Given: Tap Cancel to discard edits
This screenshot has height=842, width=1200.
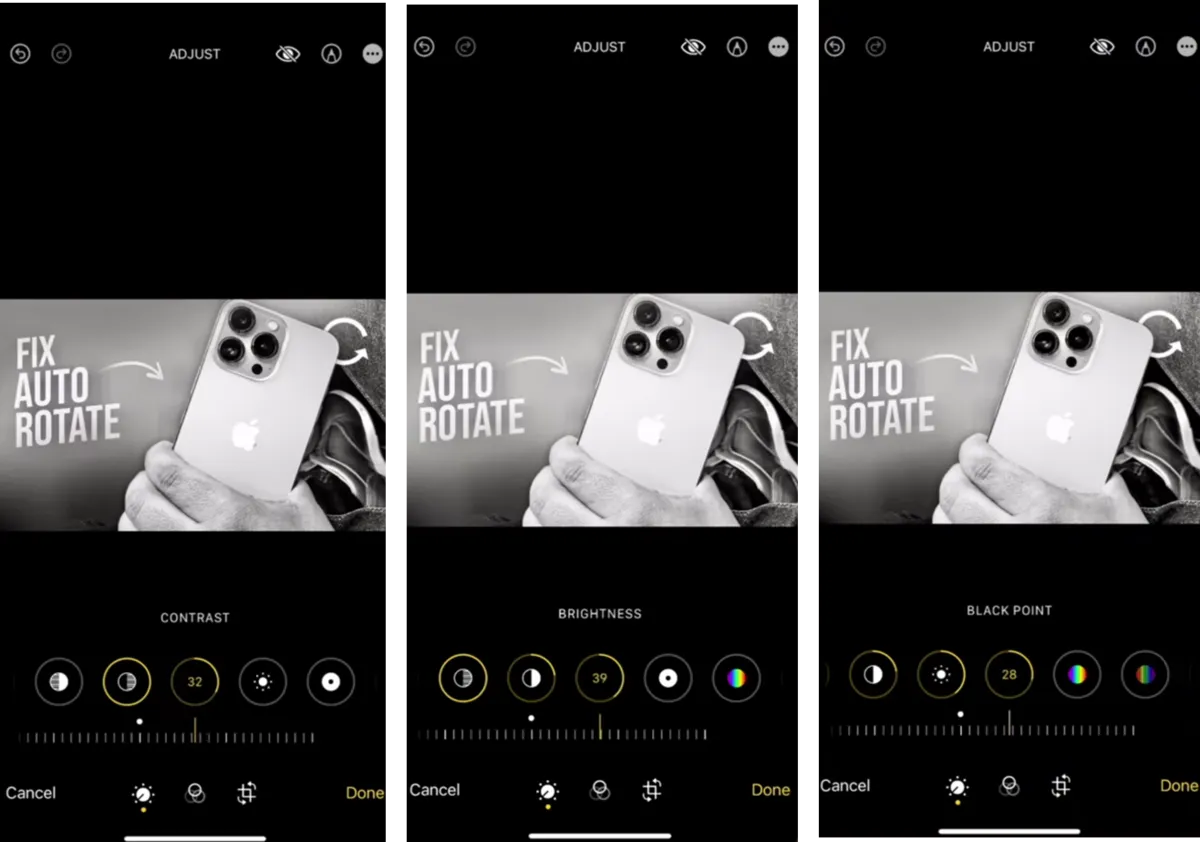Looking at the screenshot, I should point(30,792).
